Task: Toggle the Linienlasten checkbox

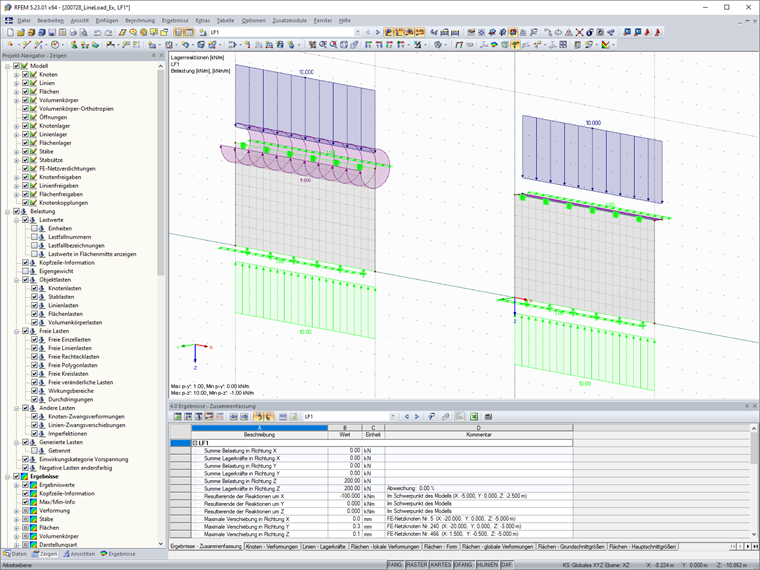Action: (x=34, y=305)
